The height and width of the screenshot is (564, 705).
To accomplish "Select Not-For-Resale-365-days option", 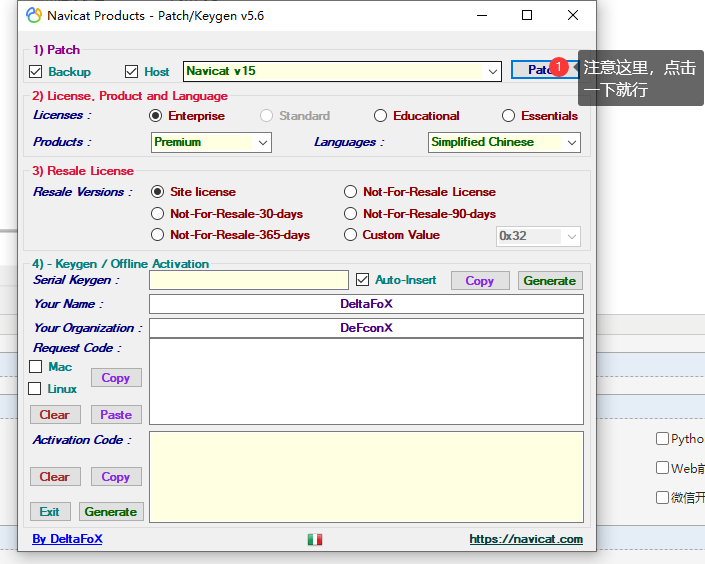I will [157, 235].
